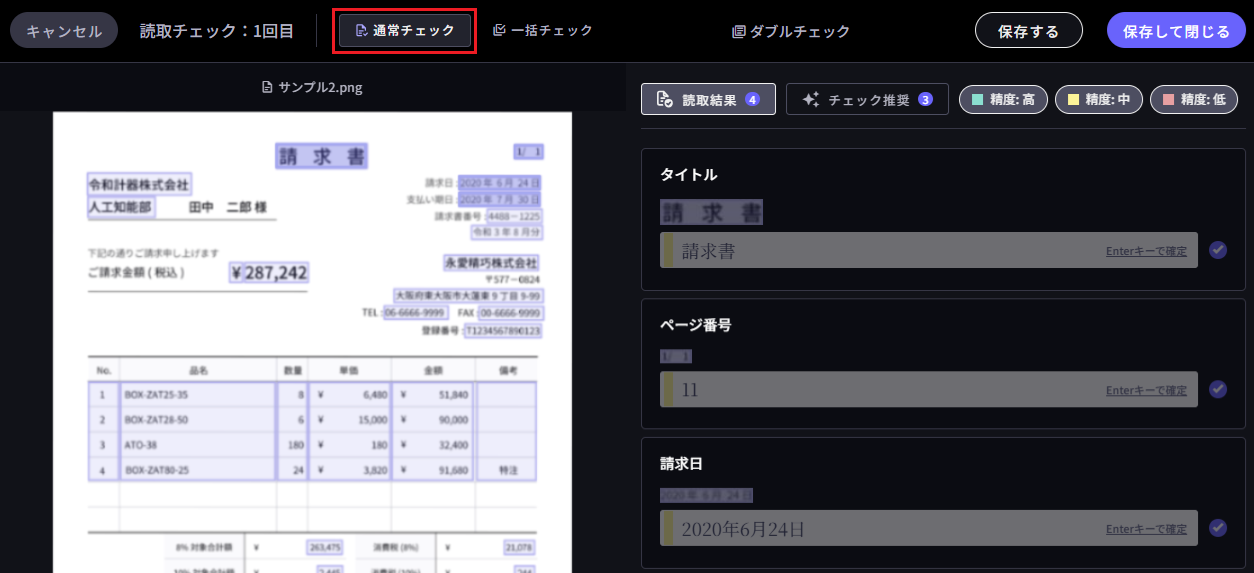Toggle the 精度: 中 filter

(1099, 99)
